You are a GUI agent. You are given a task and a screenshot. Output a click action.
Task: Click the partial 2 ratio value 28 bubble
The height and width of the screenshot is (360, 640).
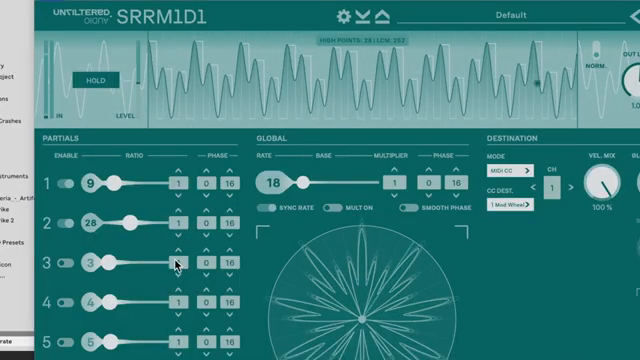click(x=90, y=223)
